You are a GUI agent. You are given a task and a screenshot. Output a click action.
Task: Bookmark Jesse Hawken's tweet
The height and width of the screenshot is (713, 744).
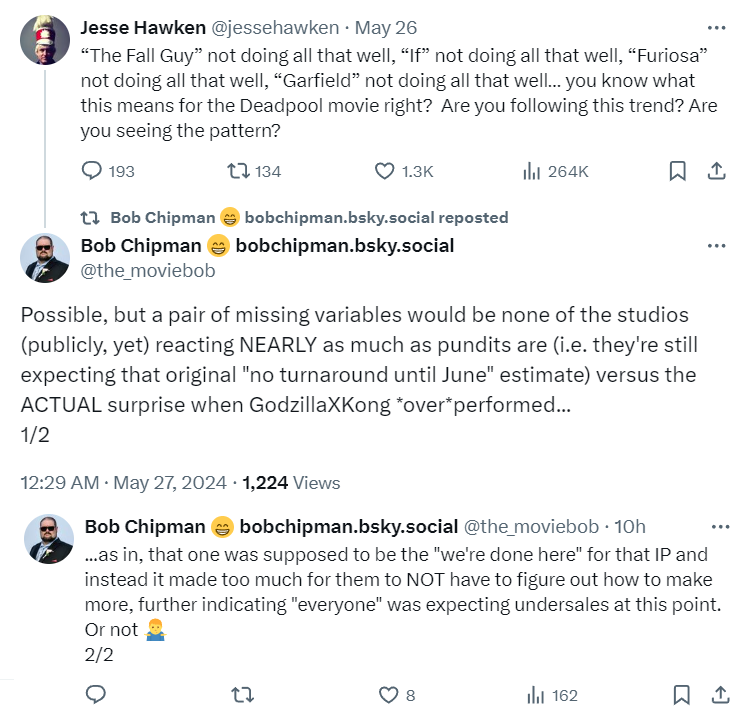(678, 172)
